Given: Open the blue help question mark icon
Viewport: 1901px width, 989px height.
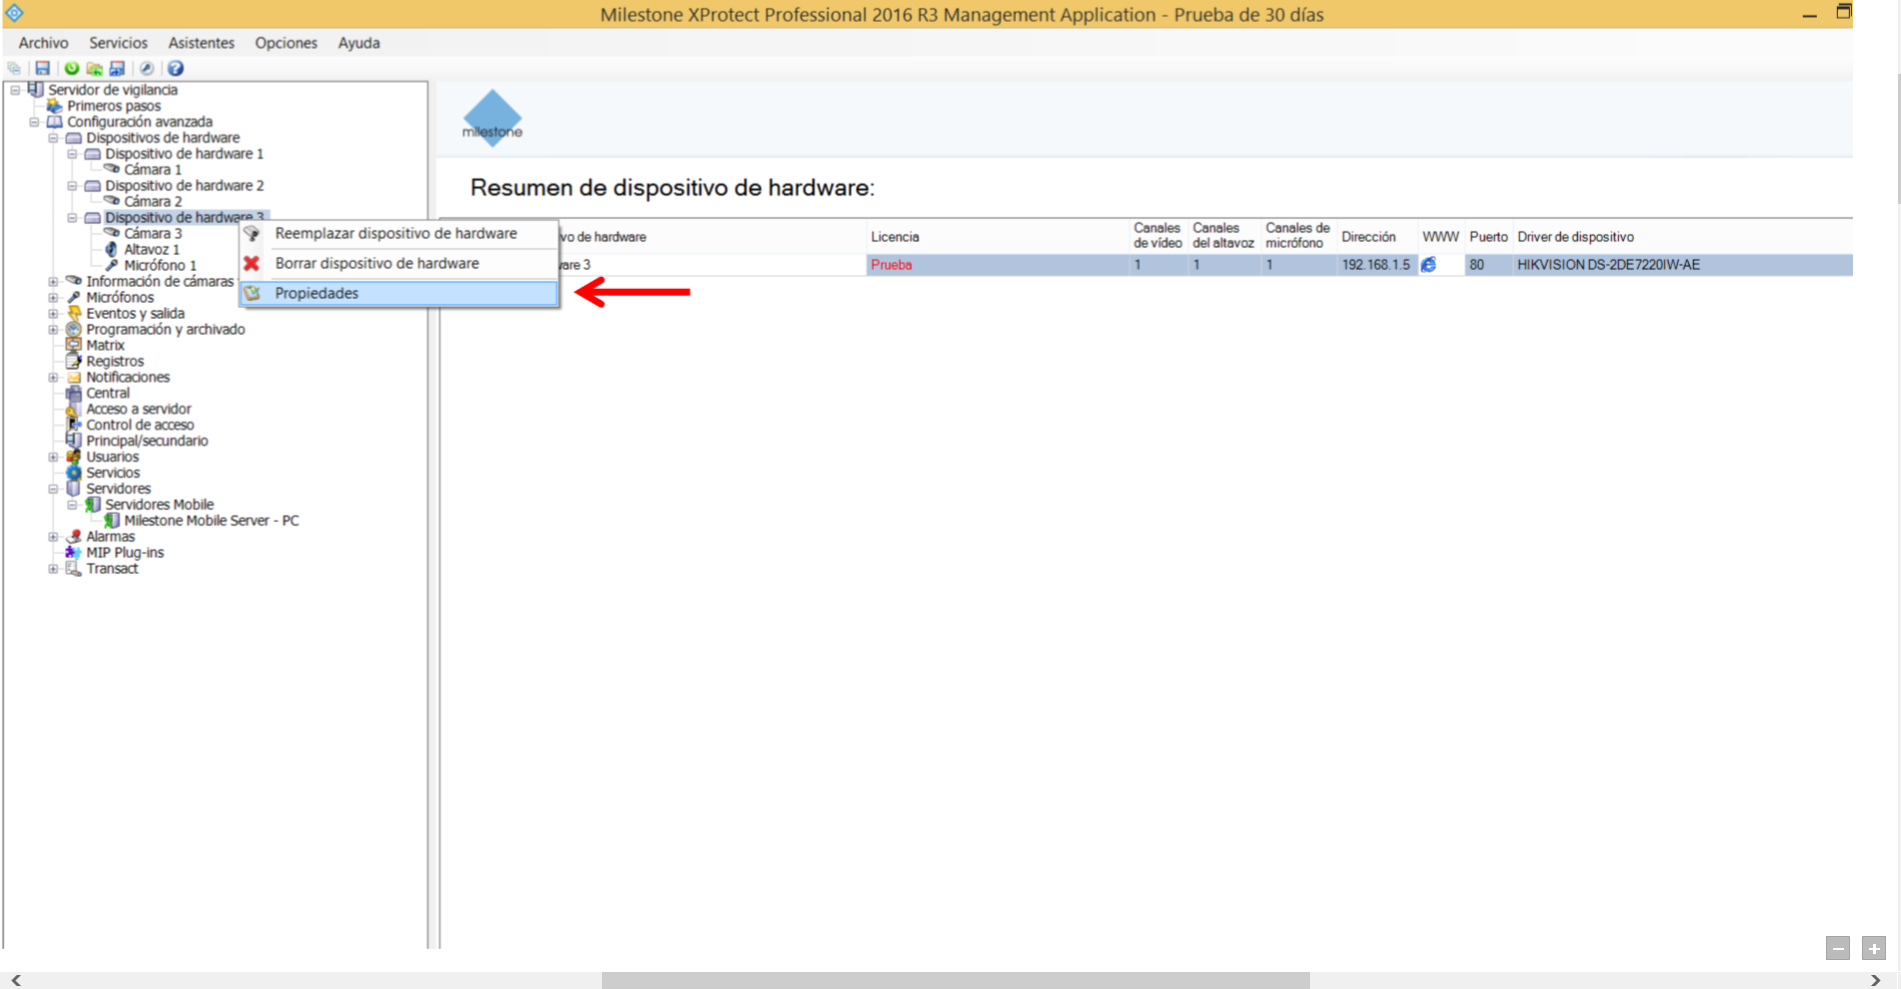Looking at the screenshot, I should pyautogui.click(x=176, y=68).
